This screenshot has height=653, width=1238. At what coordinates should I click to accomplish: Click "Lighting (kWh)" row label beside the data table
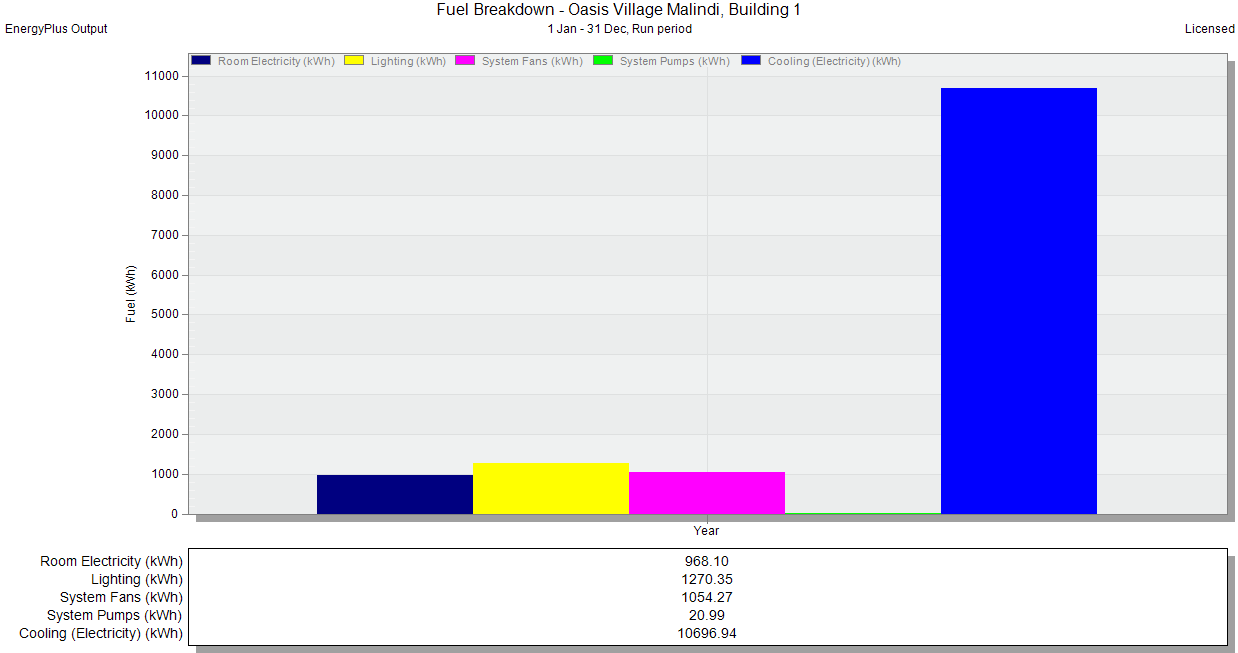137,580
